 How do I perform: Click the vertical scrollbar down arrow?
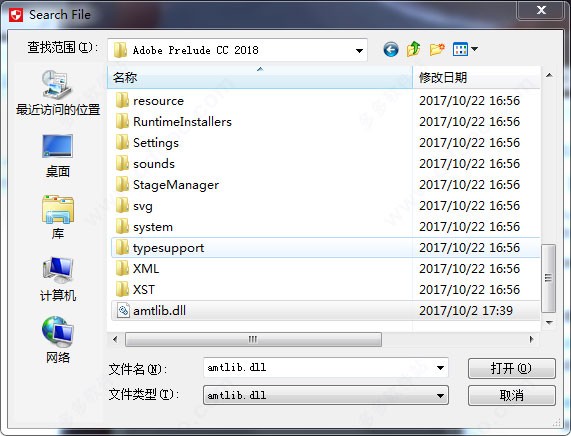pyautogui.click(x=549, y=323)
